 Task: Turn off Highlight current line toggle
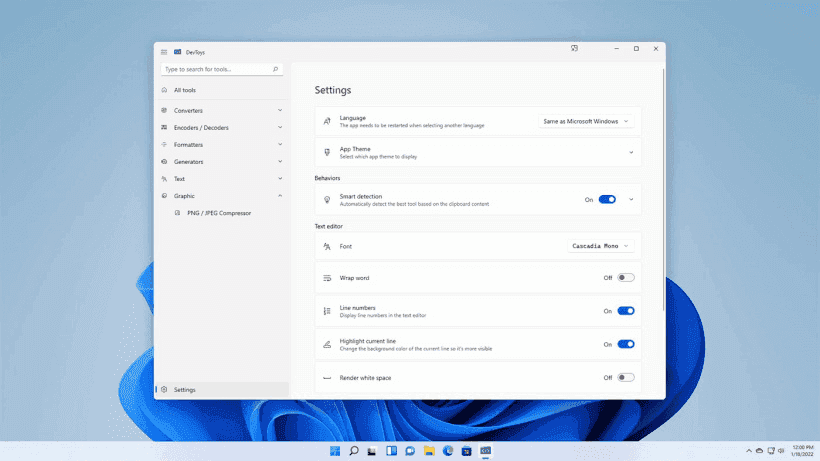[x=625, y=344]
